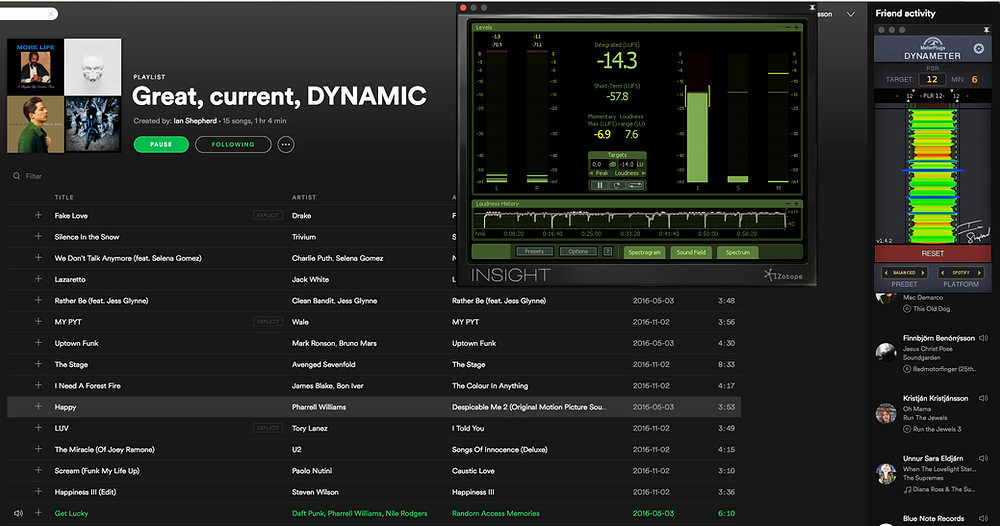
Task: Click the pin icon on Insight window
Action: (812, 8)
